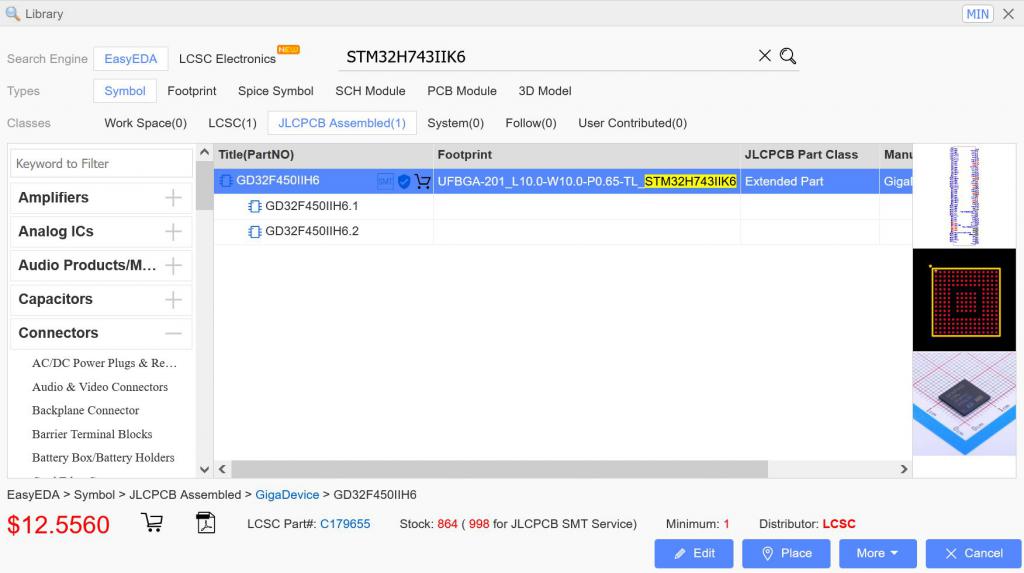This screenshot has width=1024, height=573.
Task: Choose the Footprint type filter
Action: [x=191, y=91]
